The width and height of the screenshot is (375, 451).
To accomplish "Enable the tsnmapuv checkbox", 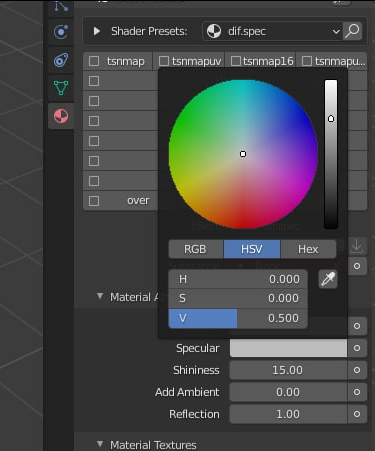I will pyautogui.click(x=164, y=61).
